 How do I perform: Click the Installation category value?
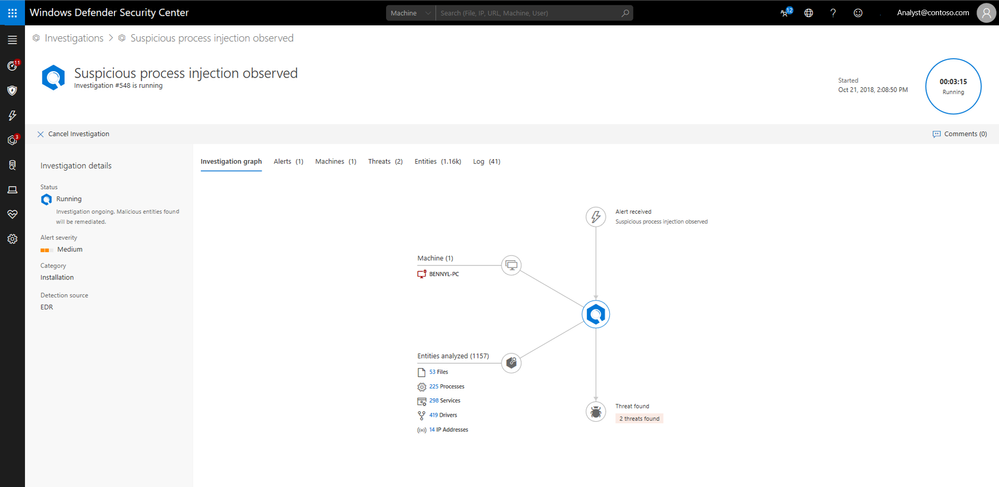pos(57,277)
